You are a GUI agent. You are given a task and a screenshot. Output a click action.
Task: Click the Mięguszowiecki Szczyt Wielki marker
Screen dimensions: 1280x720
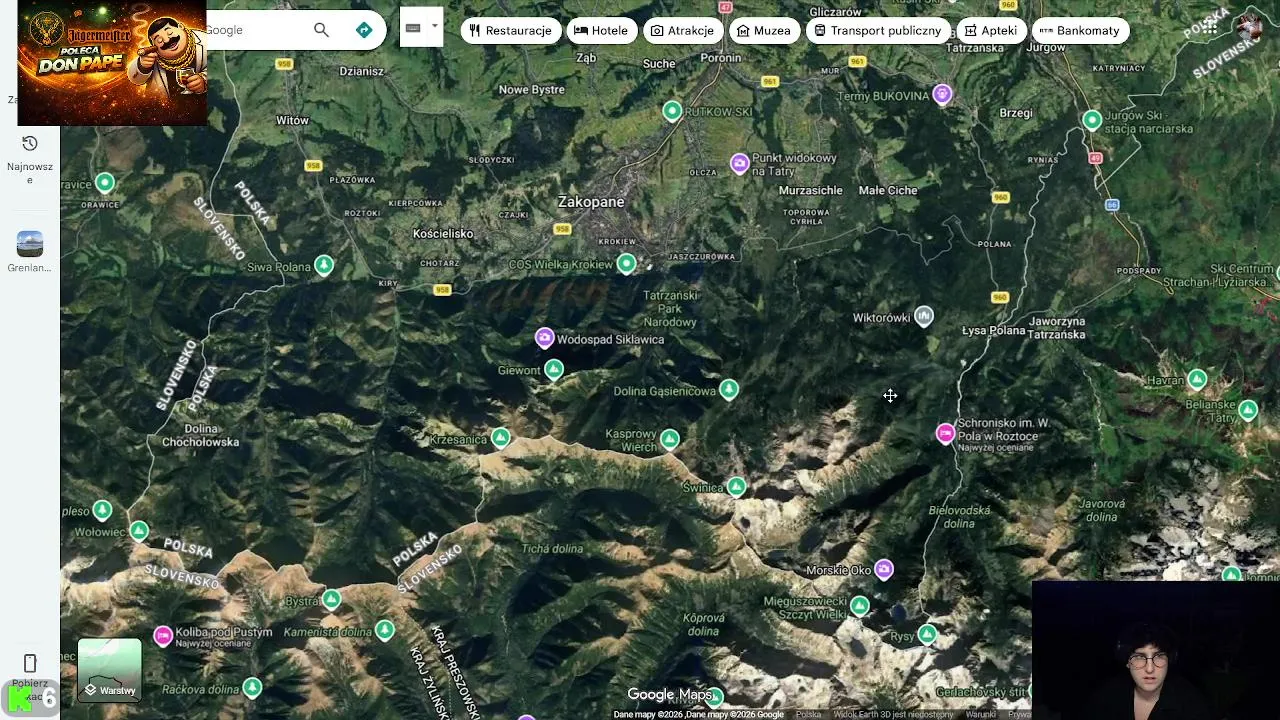pos(860,606)
